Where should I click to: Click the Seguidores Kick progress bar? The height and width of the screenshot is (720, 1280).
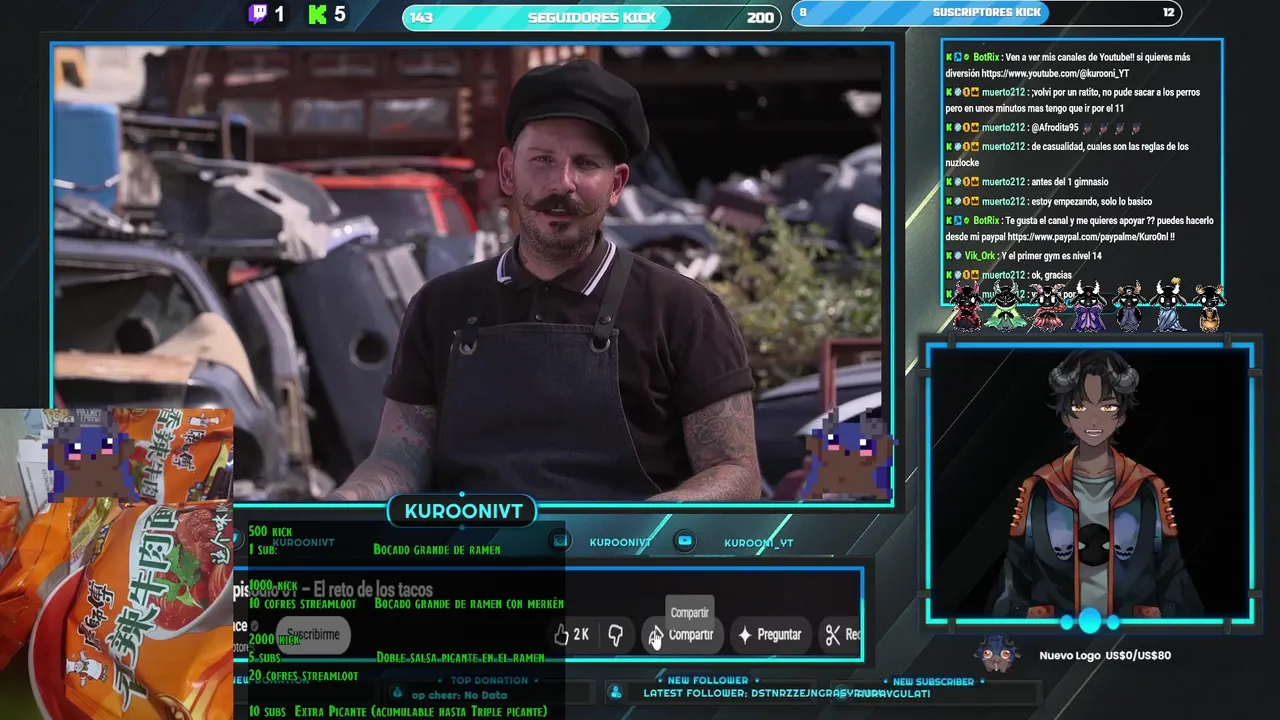click(592, 17)
